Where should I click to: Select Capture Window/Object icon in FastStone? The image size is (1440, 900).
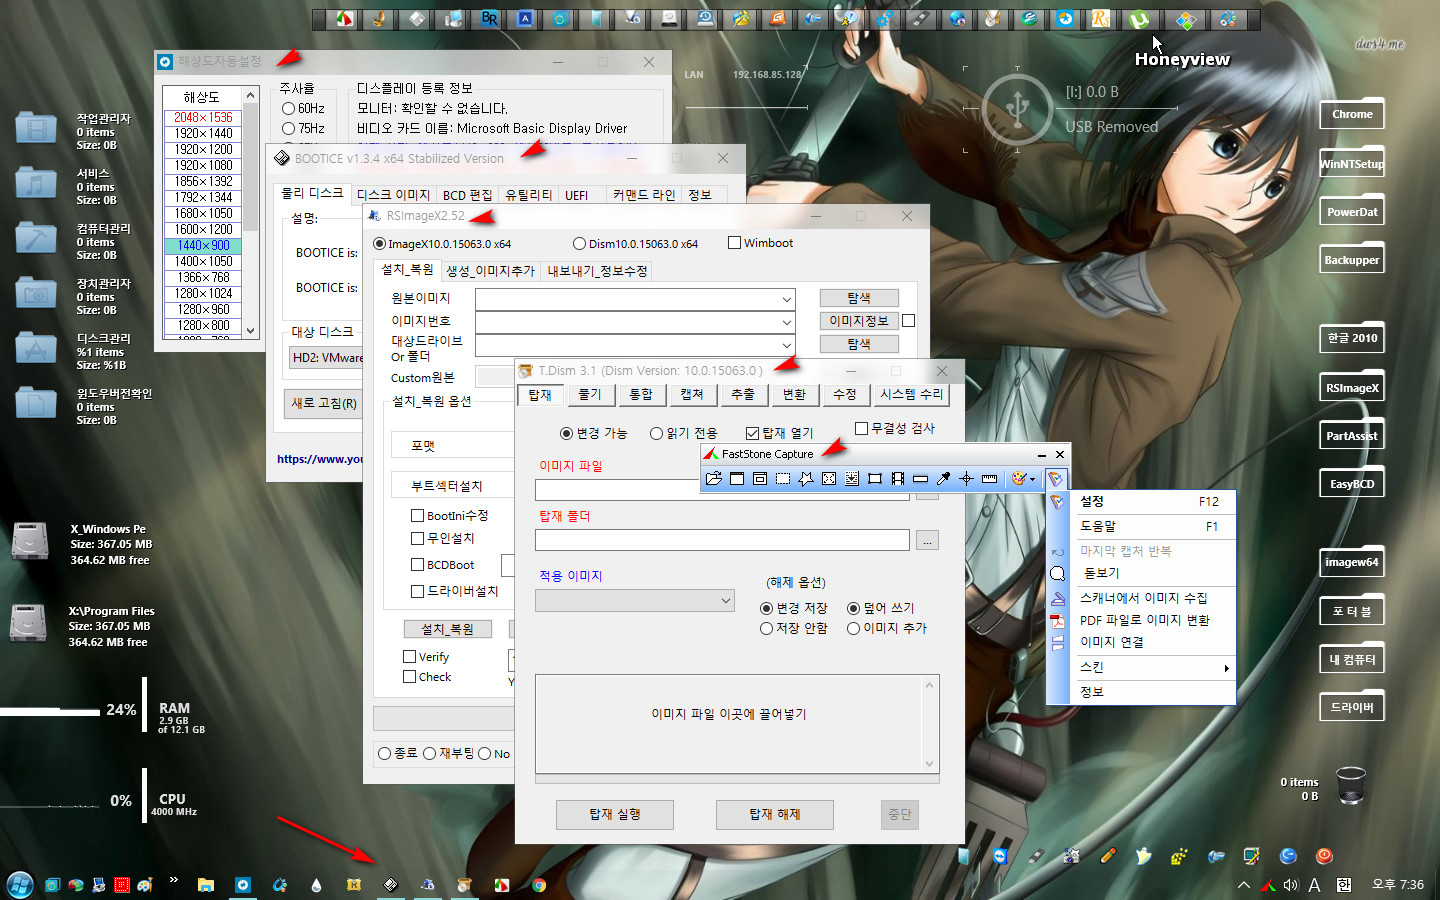click(760, 479)
